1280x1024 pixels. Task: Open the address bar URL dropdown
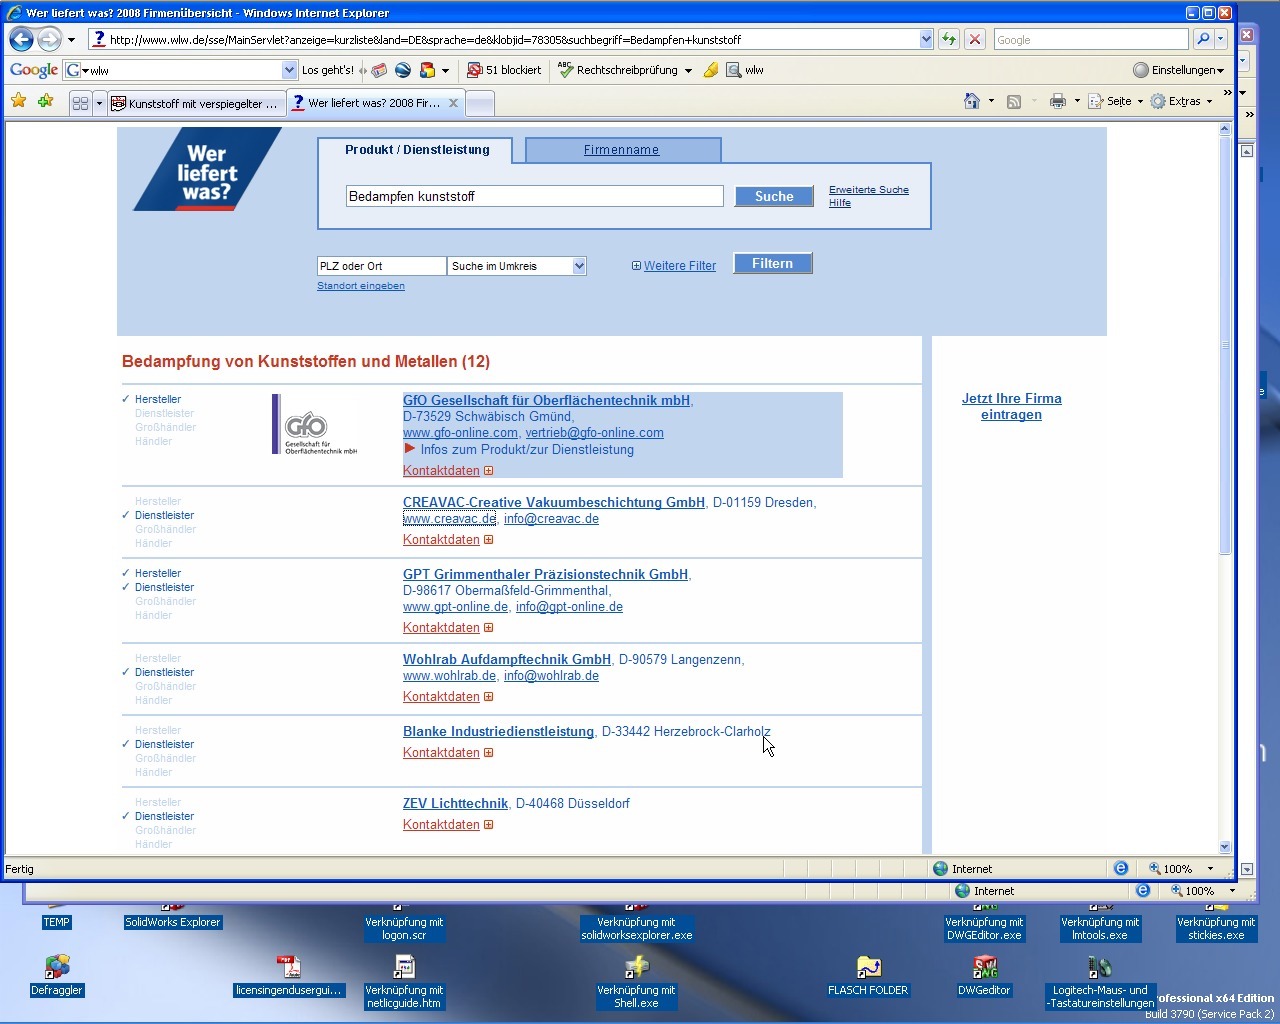[925, 40]
